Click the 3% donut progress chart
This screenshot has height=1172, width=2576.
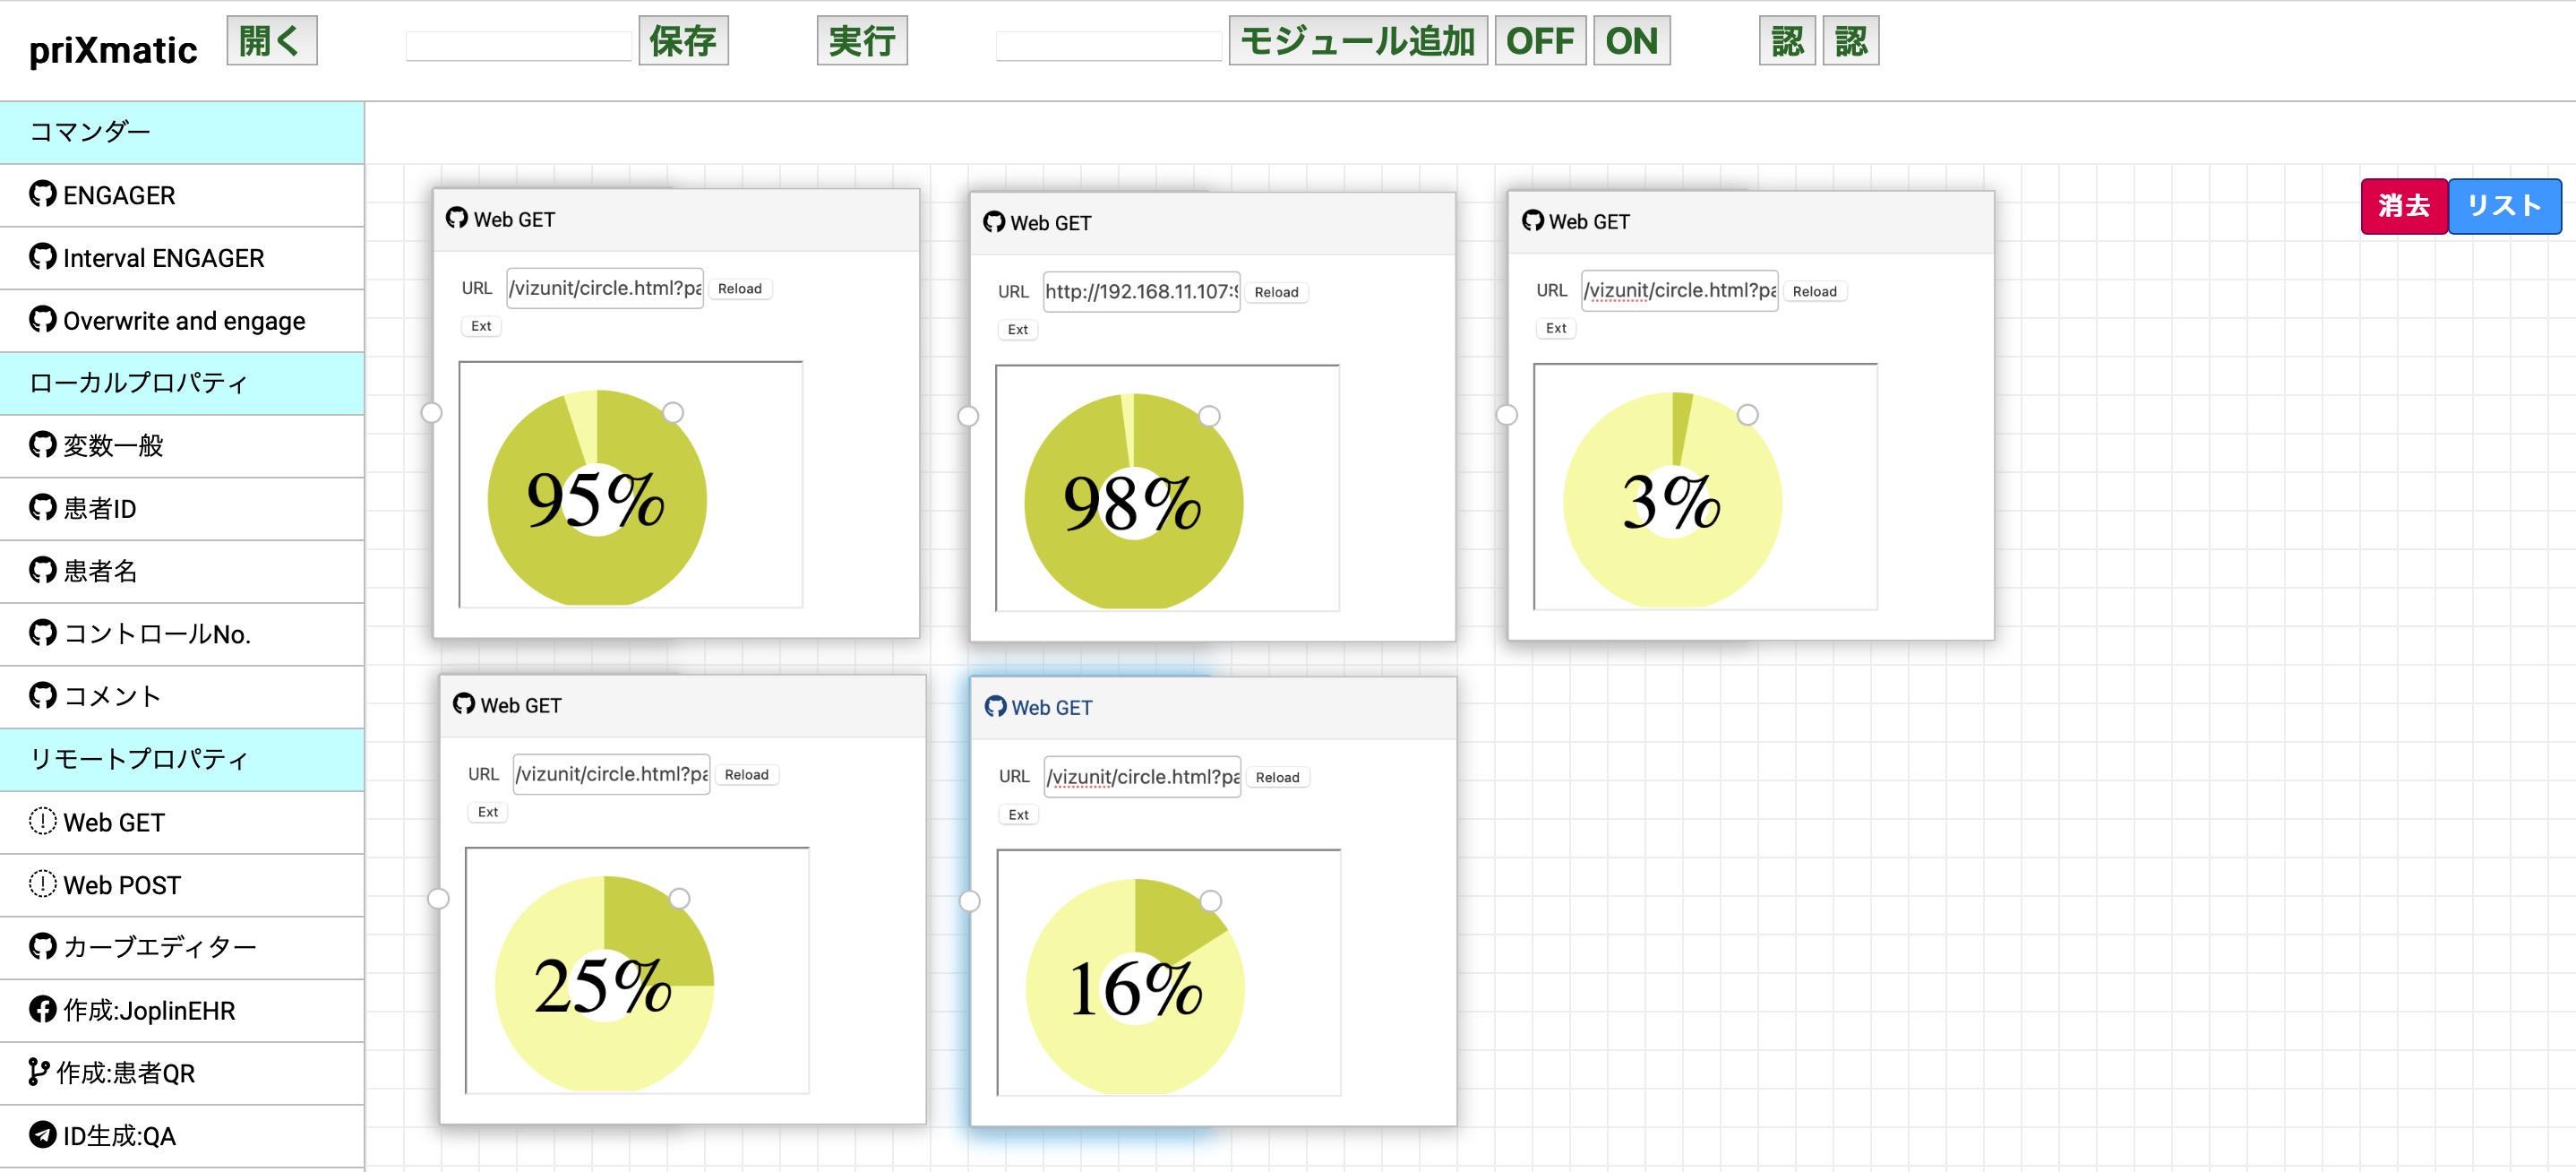[1672, 500]
